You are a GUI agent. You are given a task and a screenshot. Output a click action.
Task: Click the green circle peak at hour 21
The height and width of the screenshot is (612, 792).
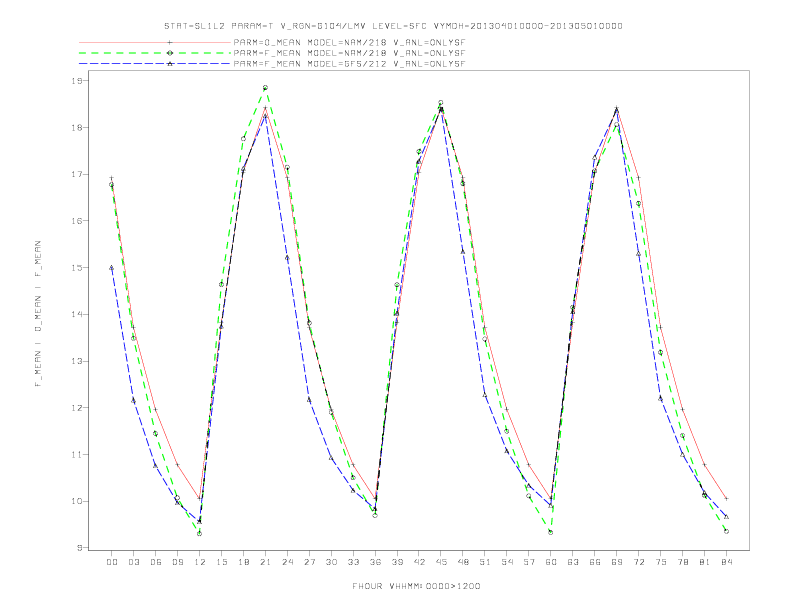pos(265,88)
